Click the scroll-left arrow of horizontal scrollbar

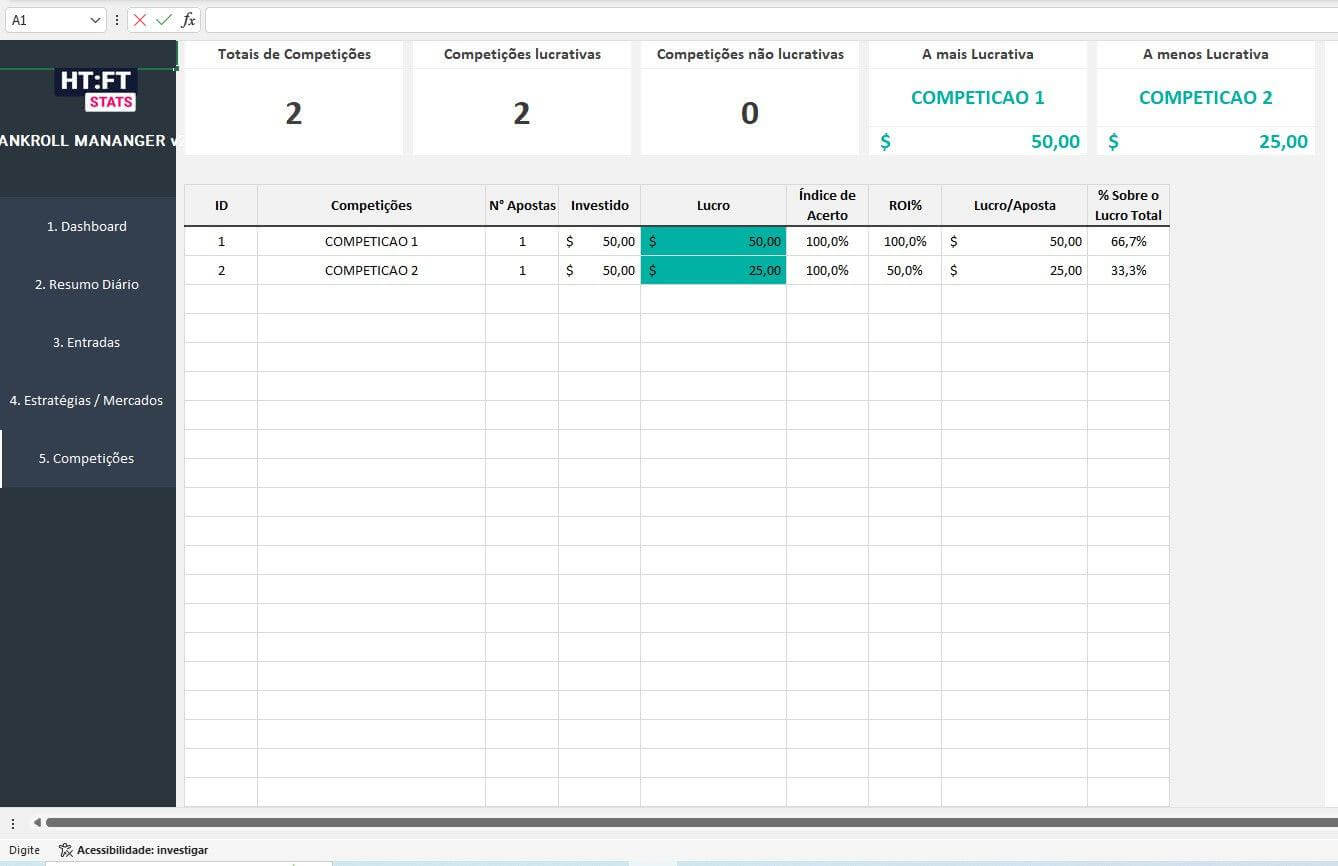37,823
